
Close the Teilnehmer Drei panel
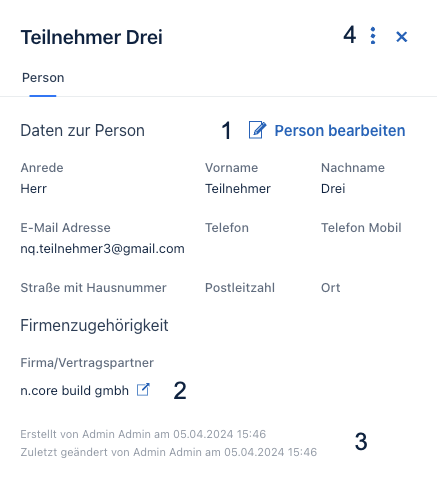pyautogui.click(x=402, y=37)
